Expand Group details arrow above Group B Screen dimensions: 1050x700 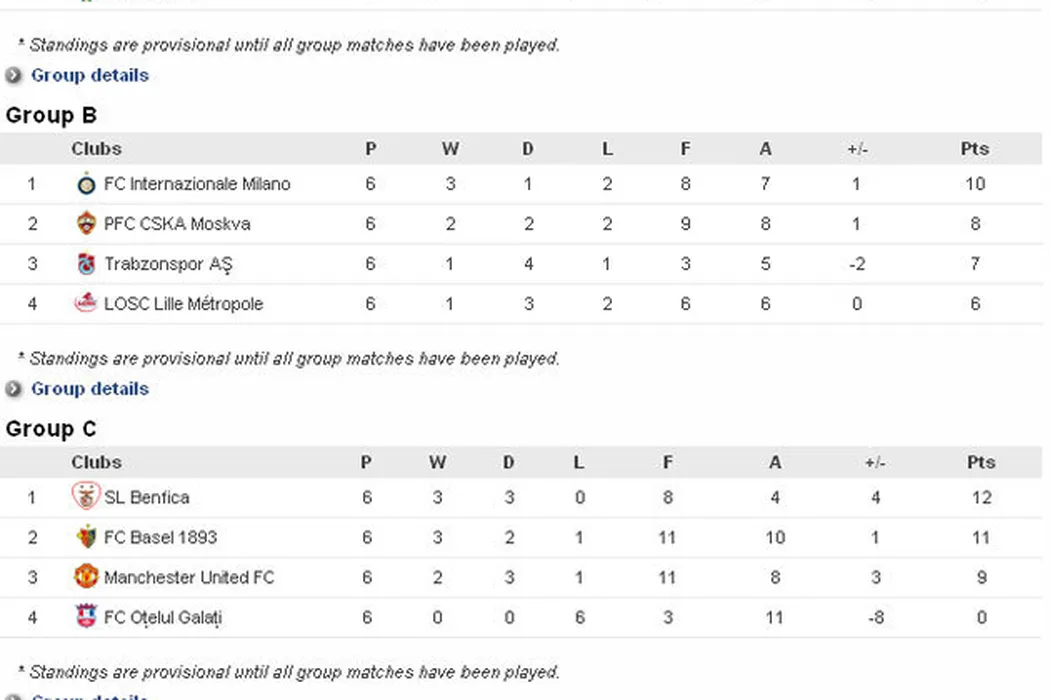click(x=14, y=75)
